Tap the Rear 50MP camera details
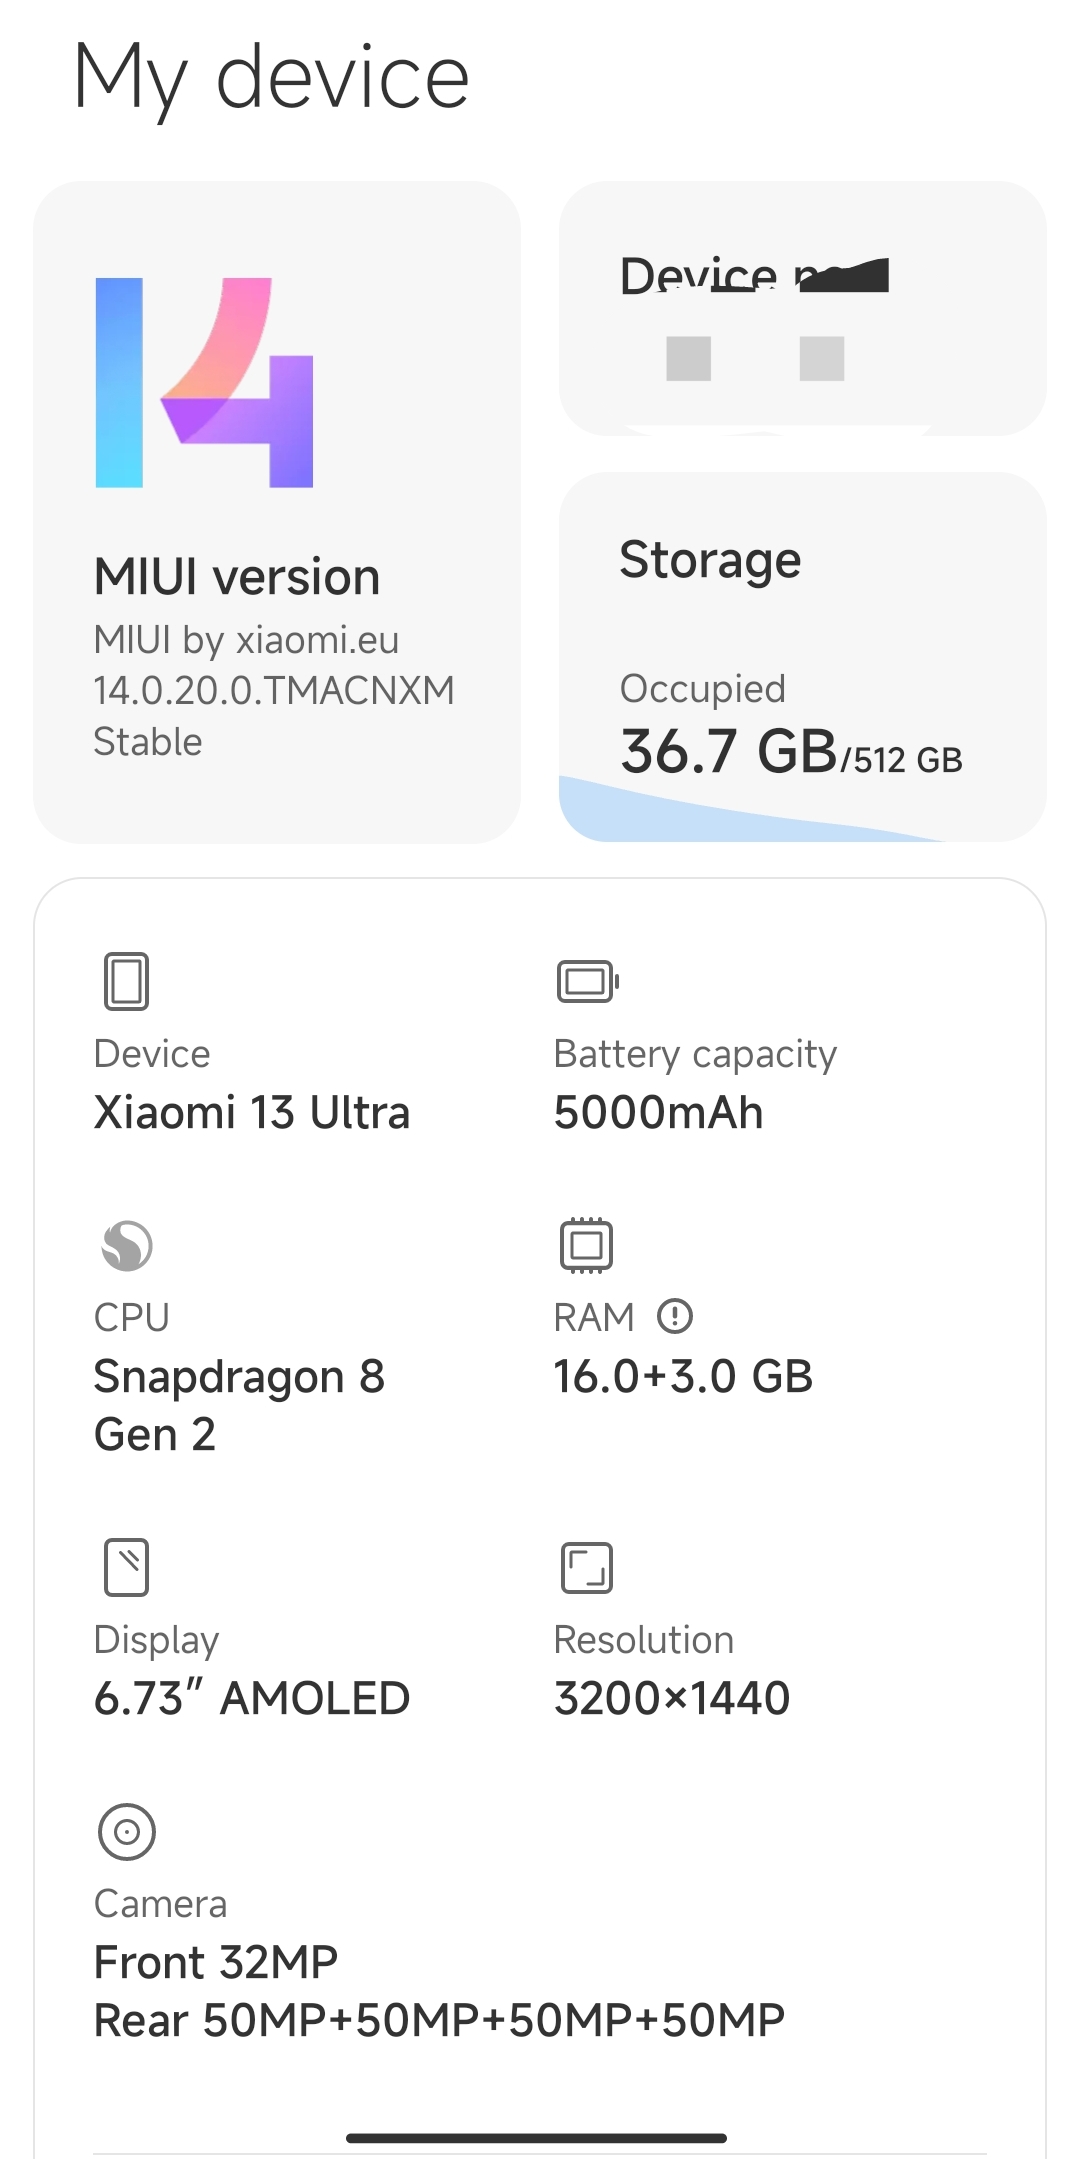Image resolution: width=1077 pixels, height=2159 pixels. click(x=439, y=2020)
